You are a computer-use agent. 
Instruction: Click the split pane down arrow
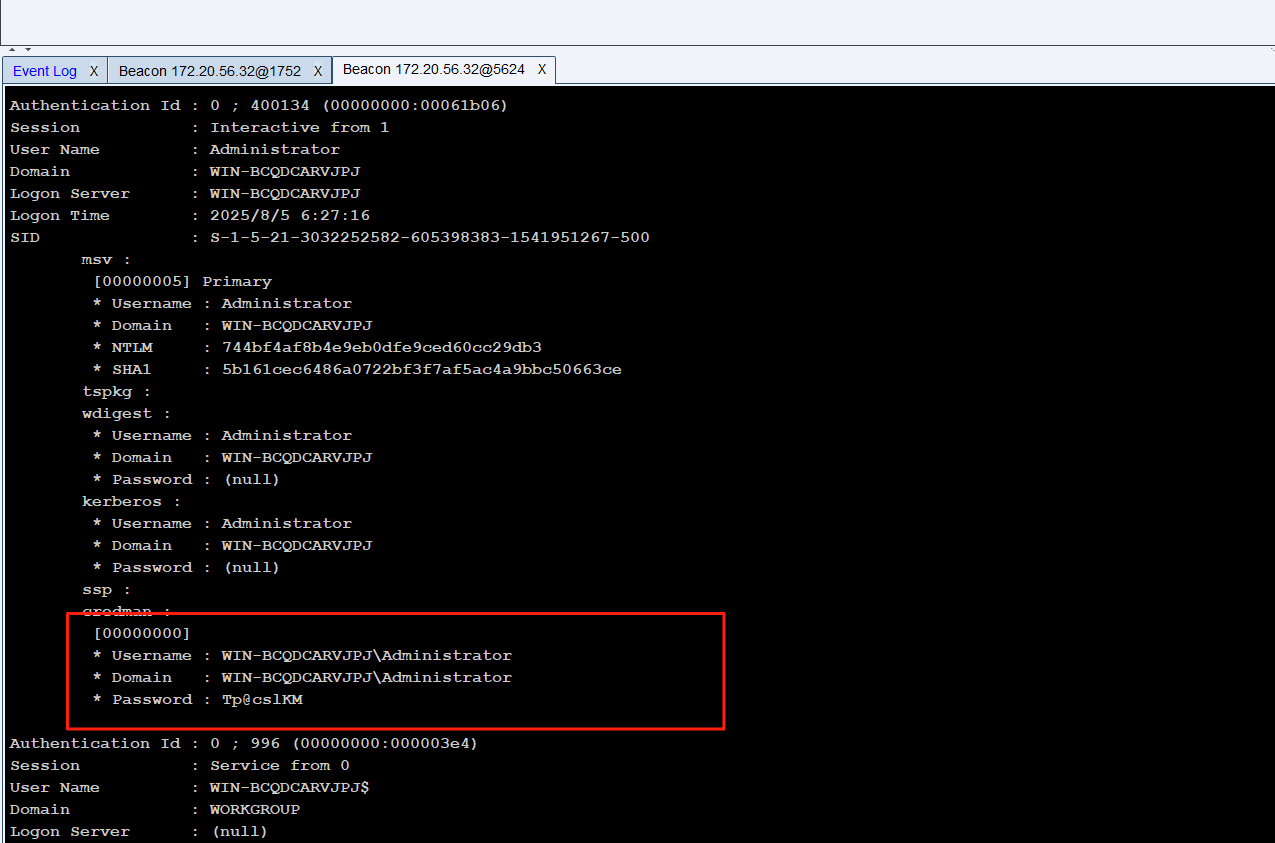tap(27, 49)
